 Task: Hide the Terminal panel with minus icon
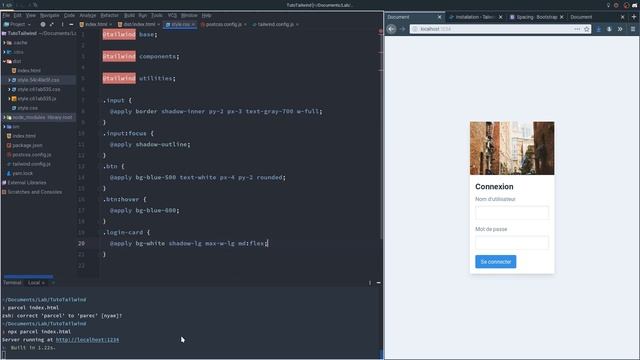378,282
